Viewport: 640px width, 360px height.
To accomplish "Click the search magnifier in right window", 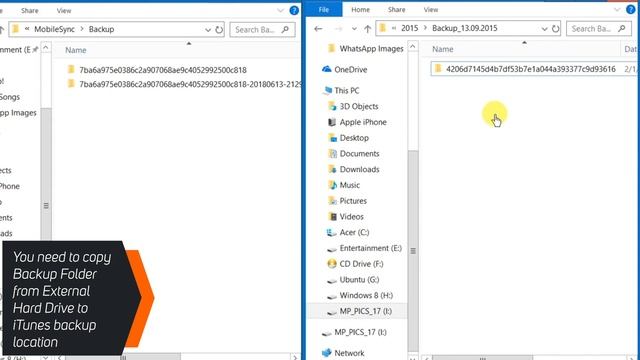I will [622, 29].
